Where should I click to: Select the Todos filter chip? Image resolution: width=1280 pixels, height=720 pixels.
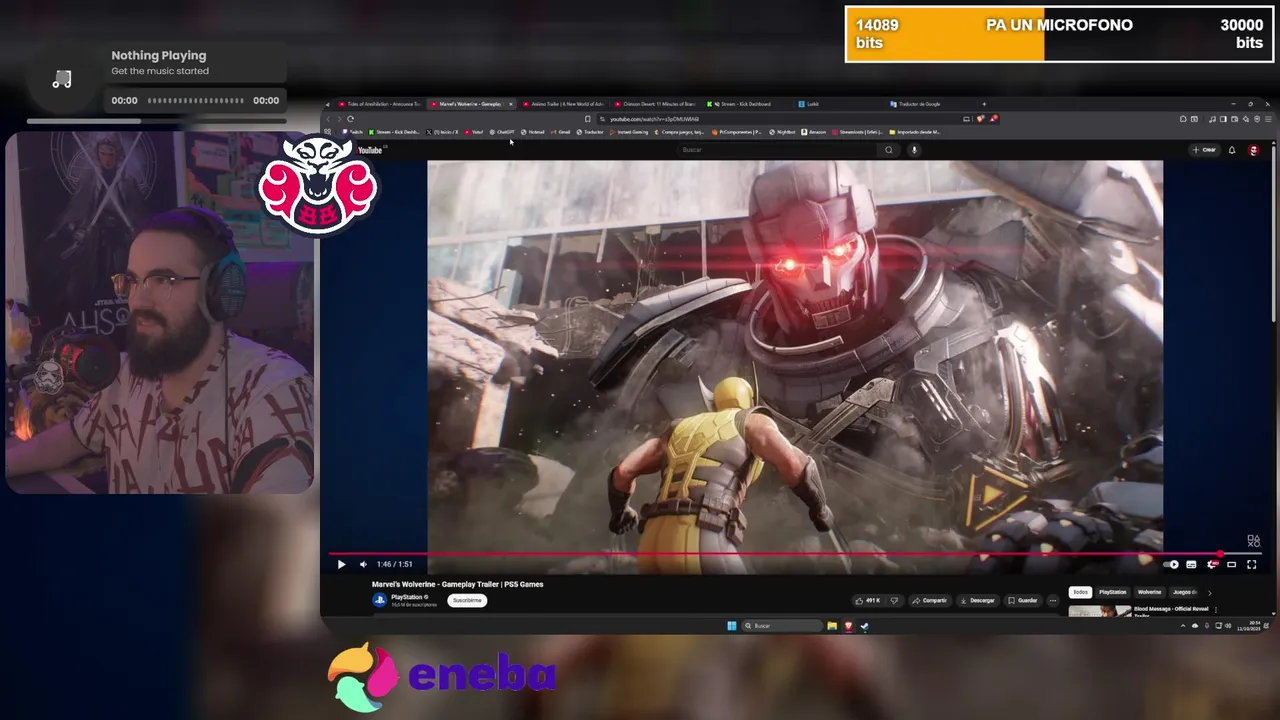pos(1080,592)
